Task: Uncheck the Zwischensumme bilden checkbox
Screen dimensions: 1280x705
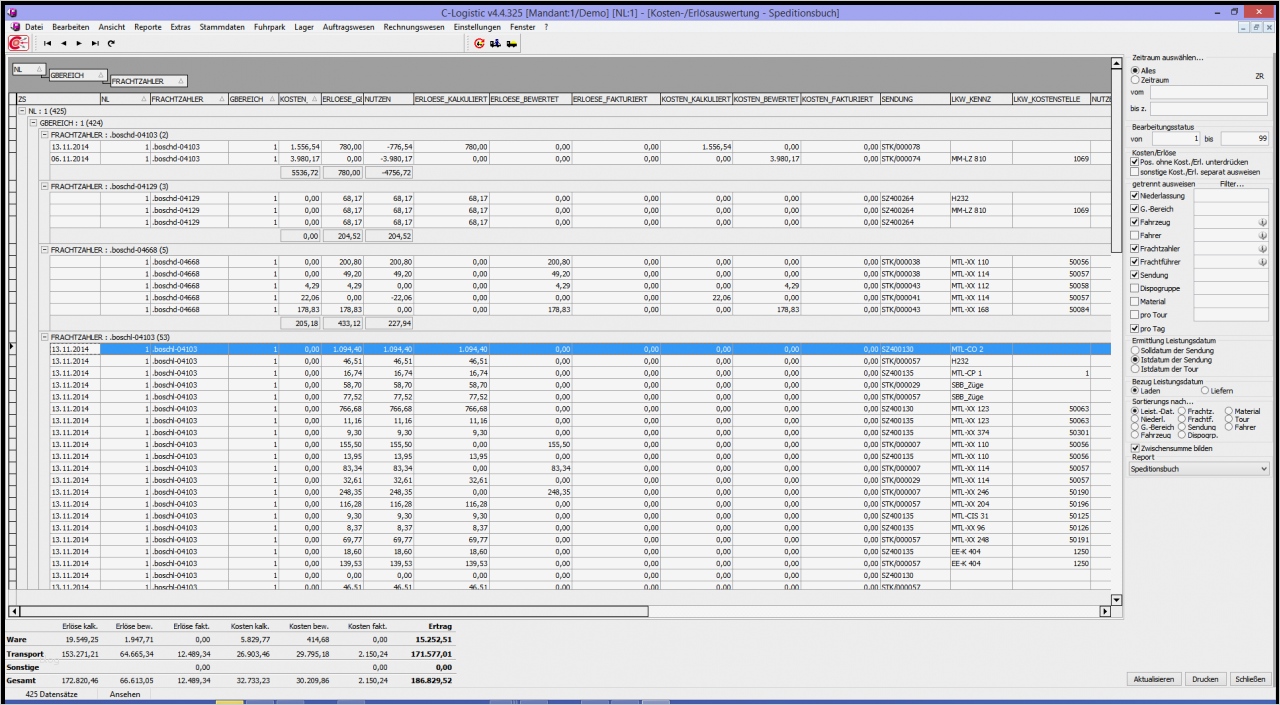Action: 1136,448
